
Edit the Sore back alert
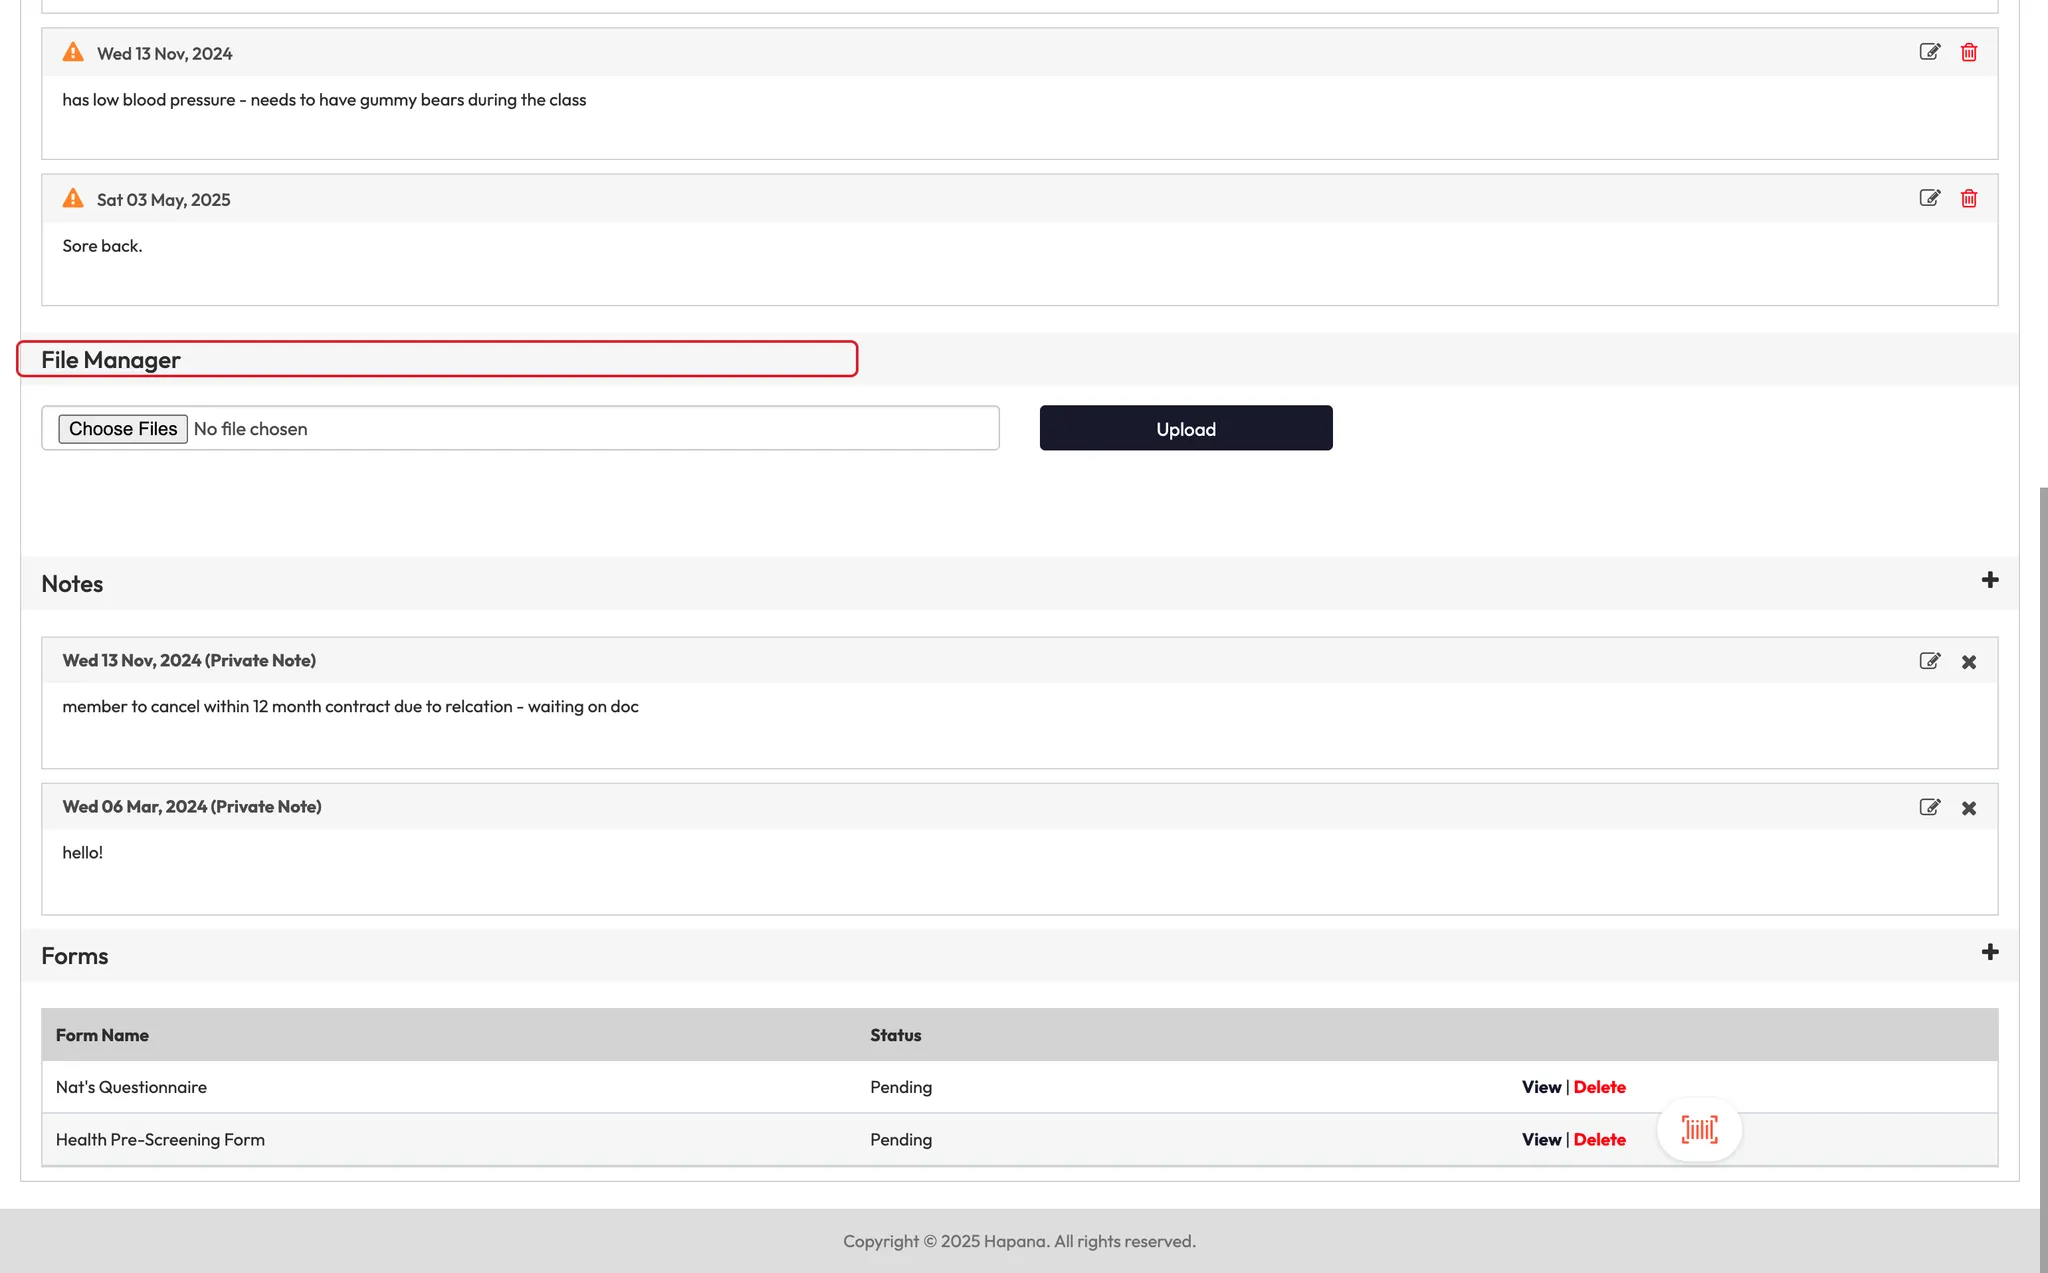[1929, 198]
